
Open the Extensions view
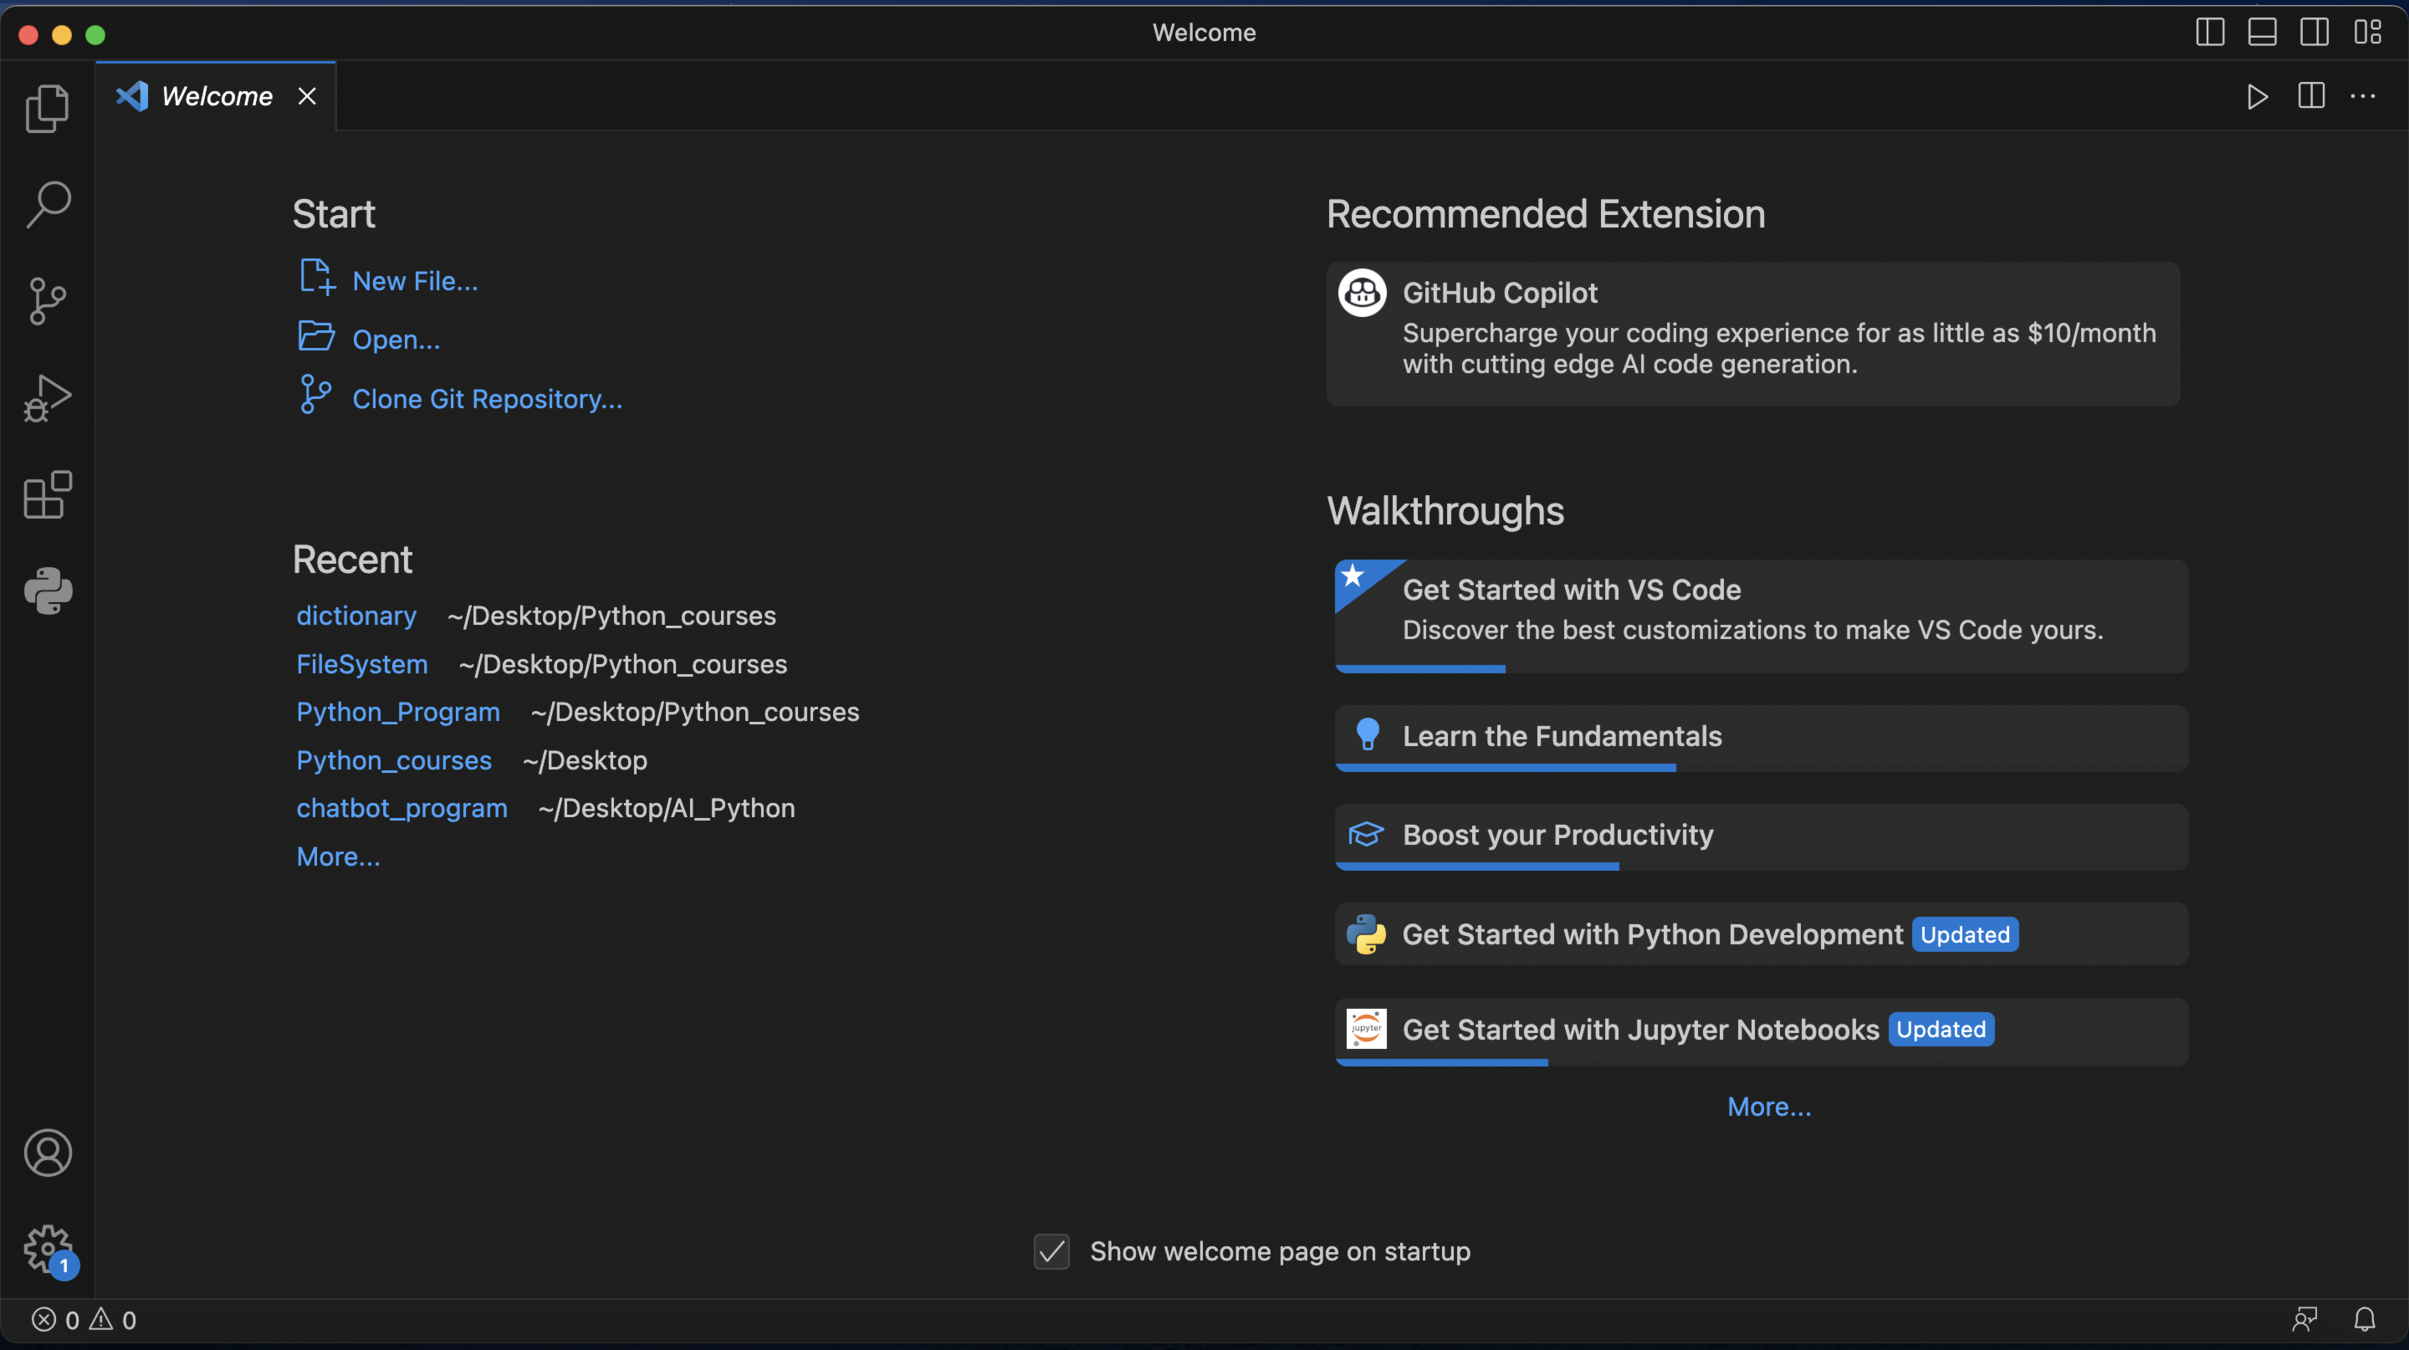47,495
